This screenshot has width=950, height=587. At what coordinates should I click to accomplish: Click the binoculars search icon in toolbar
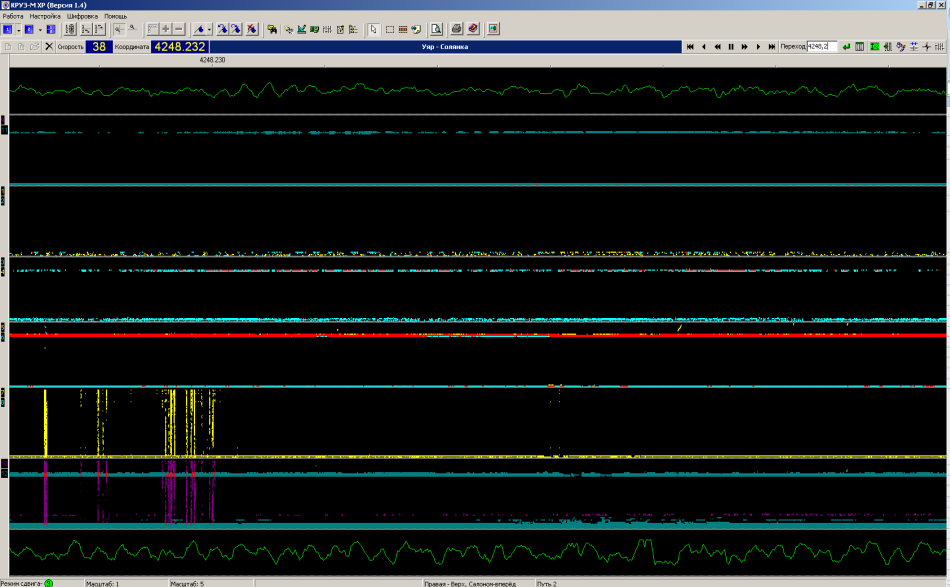pyautogui.click(x=271, y=29)
